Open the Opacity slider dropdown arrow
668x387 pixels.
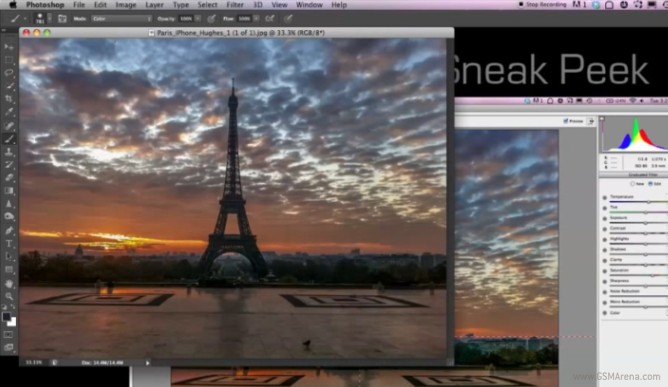pos(198,19)
